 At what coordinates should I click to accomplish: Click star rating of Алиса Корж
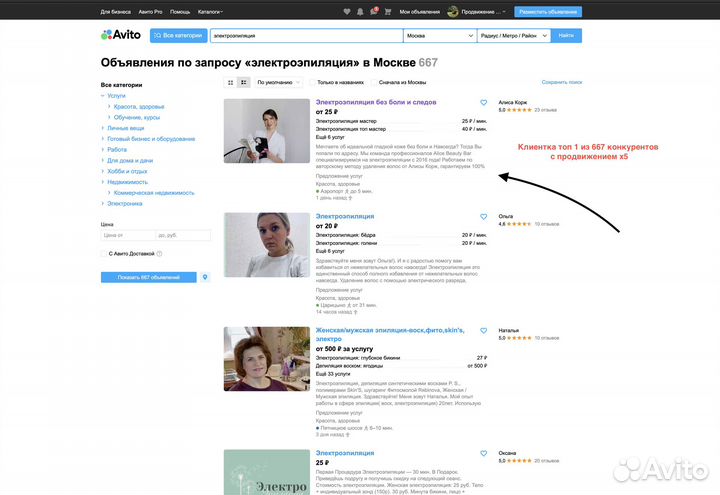tap(519, 110)
